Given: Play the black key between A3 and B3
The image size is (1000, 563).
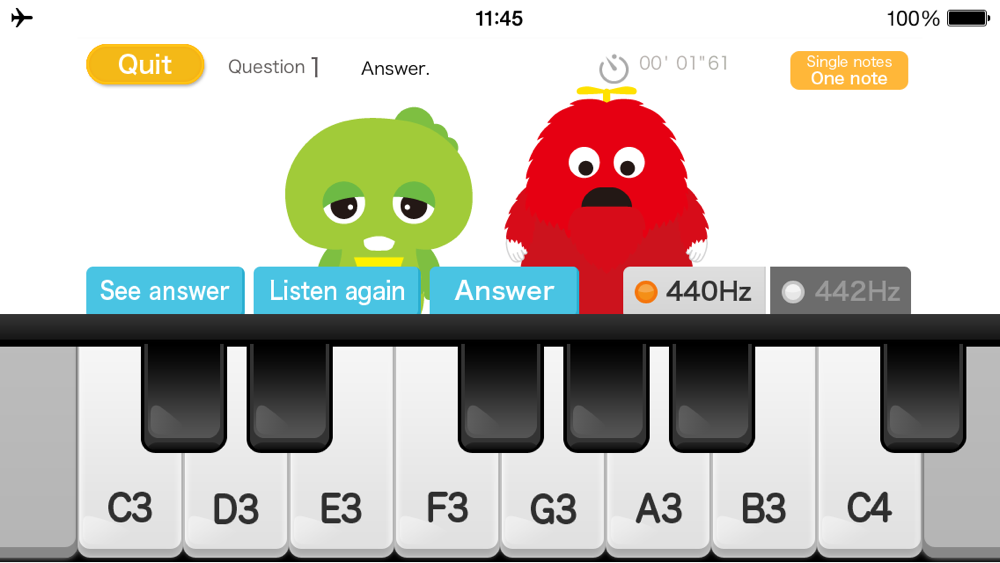Looking at the screenshot, I should [x=712, y=395].
